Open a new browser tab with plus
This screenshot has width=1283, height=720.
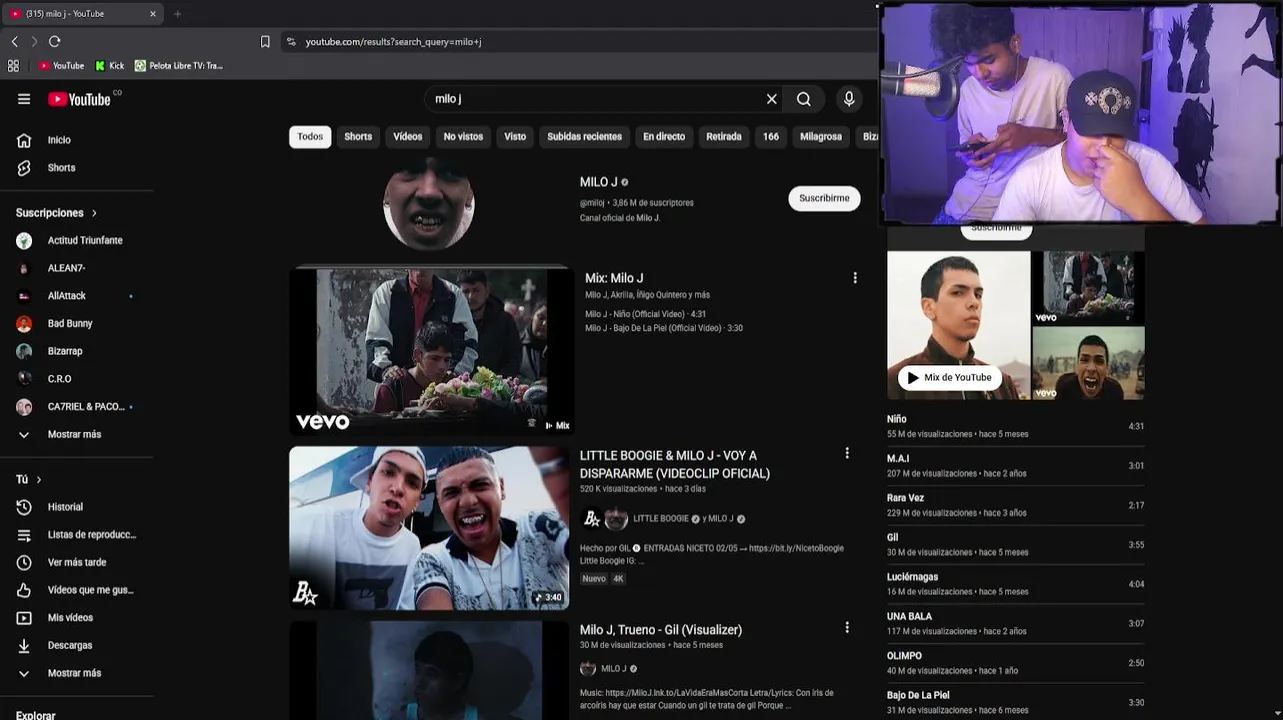coord(178,14)
